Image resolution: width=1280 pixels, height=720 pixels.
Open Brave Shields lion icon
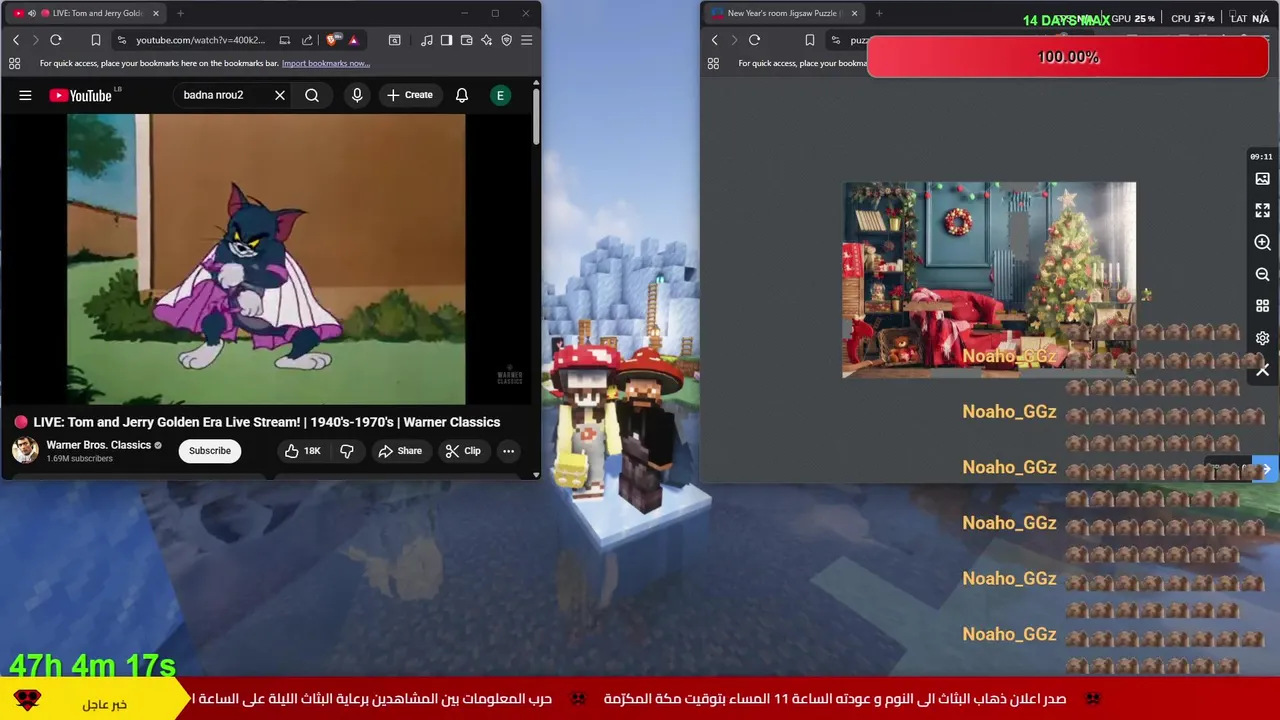332,40
